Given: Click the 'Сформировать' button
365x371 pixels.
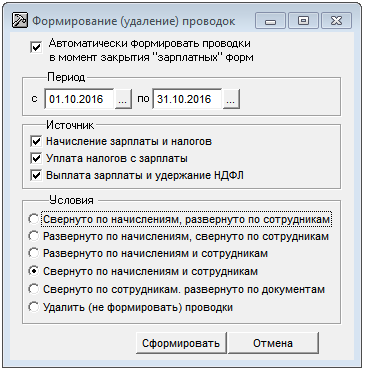Looking at the screenshot, I should point(181,343).
